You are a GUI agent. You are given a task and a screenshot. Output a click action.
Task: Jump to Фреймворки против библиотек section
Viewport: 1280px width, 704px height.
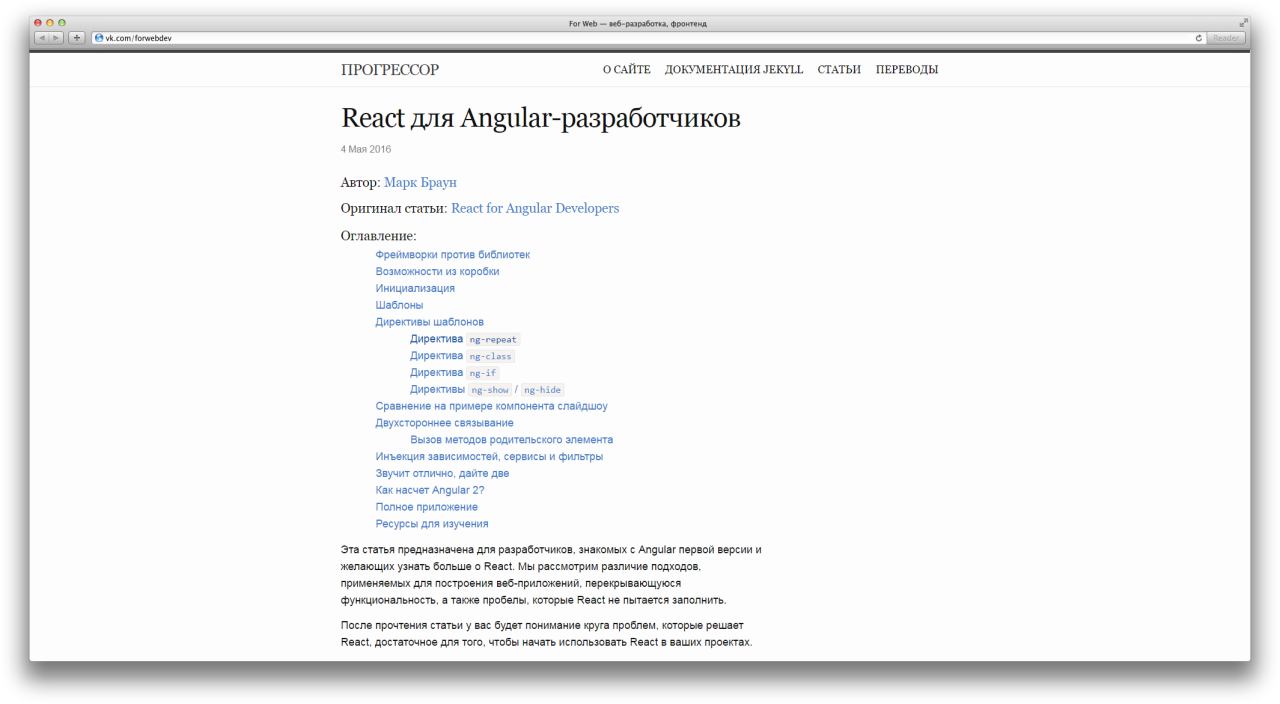click(453, 255)
